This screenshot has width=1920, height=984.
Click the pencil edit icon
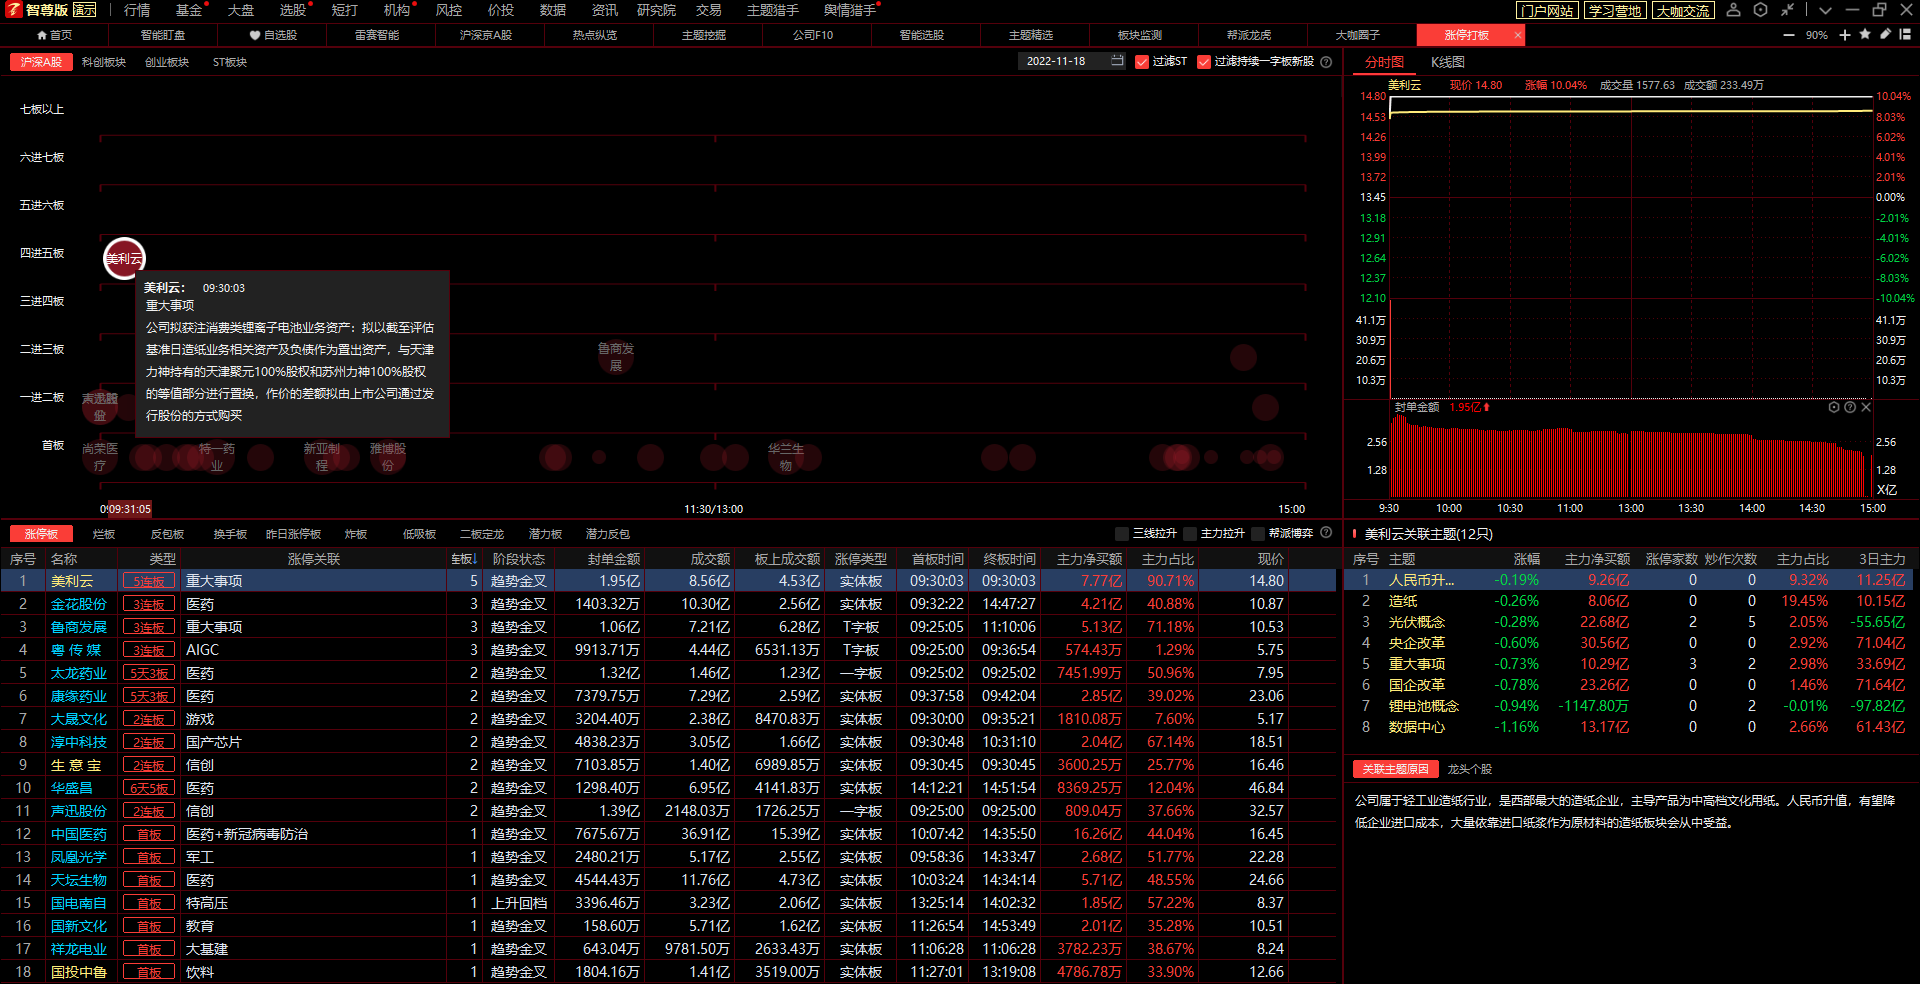1885,35
